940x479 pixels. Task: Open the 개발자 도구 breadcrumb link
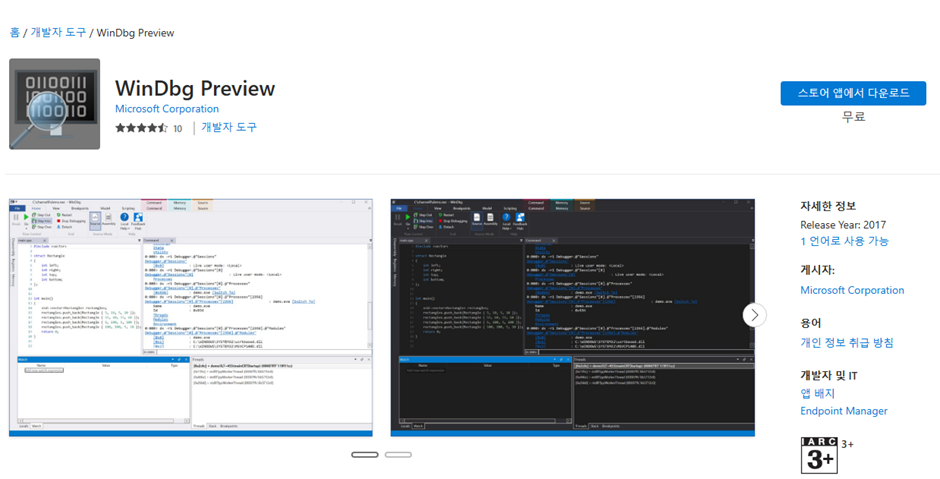click(x=58, y=32)
